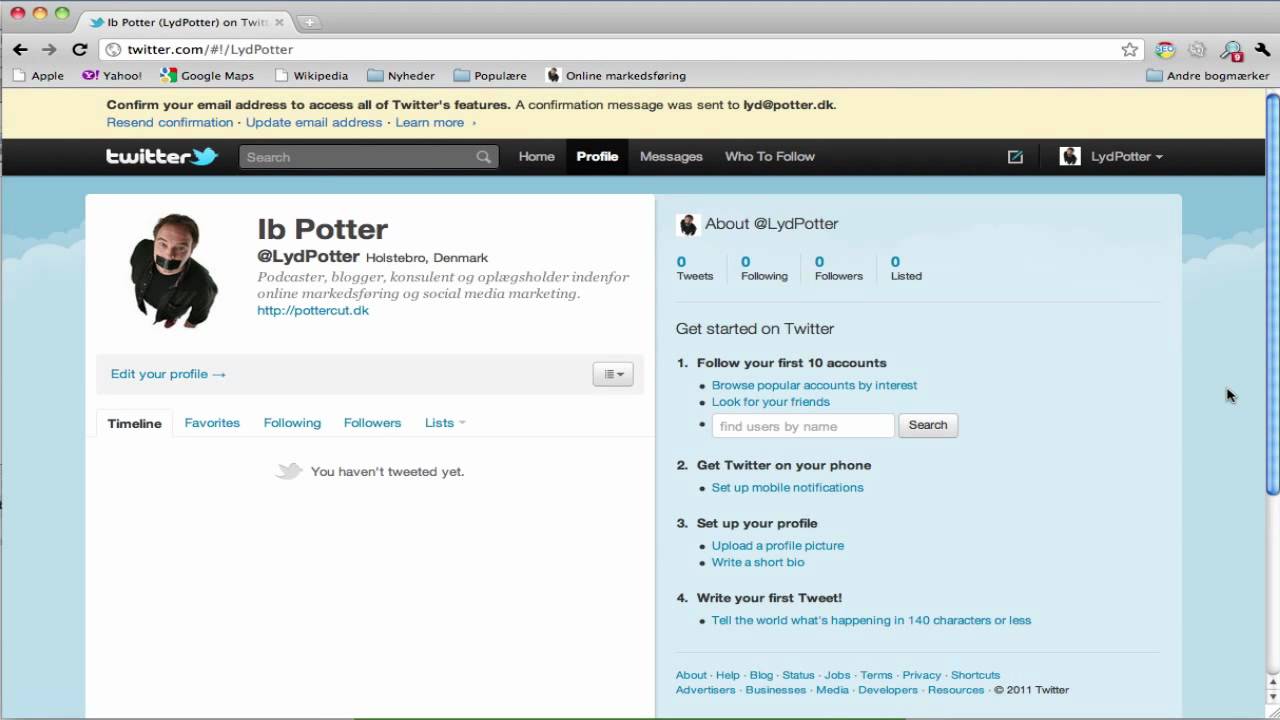This screenshot has width=1280, height=720.
Task: Click the avatar beside About @LydPotter
Action: pos(687,224)
